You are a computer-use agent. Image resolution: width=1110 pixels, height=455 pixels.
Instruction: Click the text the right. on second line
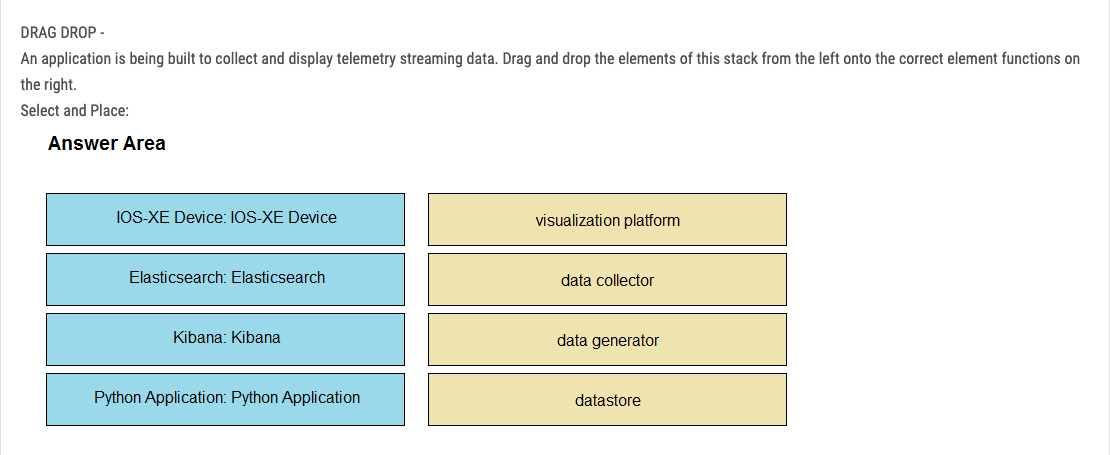[48, 85]
